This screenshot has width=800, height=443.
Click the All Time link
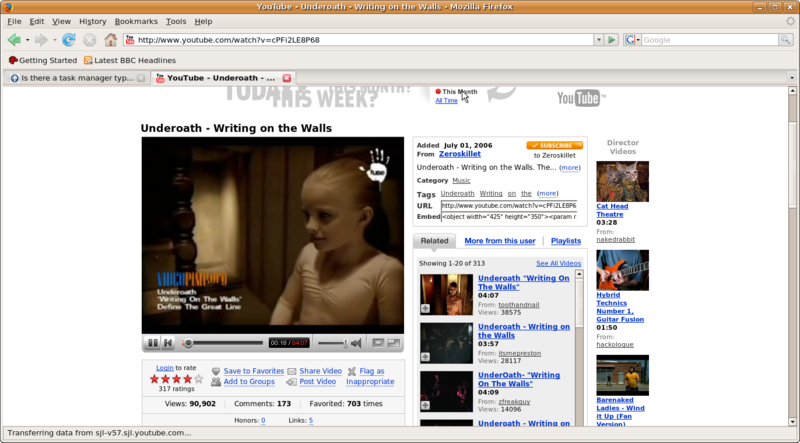pyautogui.click(x=446, y=101)
